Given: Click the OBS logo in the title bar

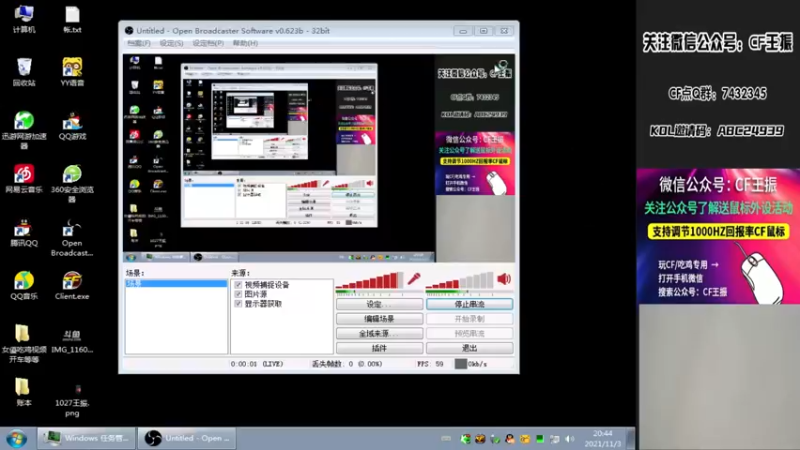Looking at the screenshot, I should (x=129, y=31).
